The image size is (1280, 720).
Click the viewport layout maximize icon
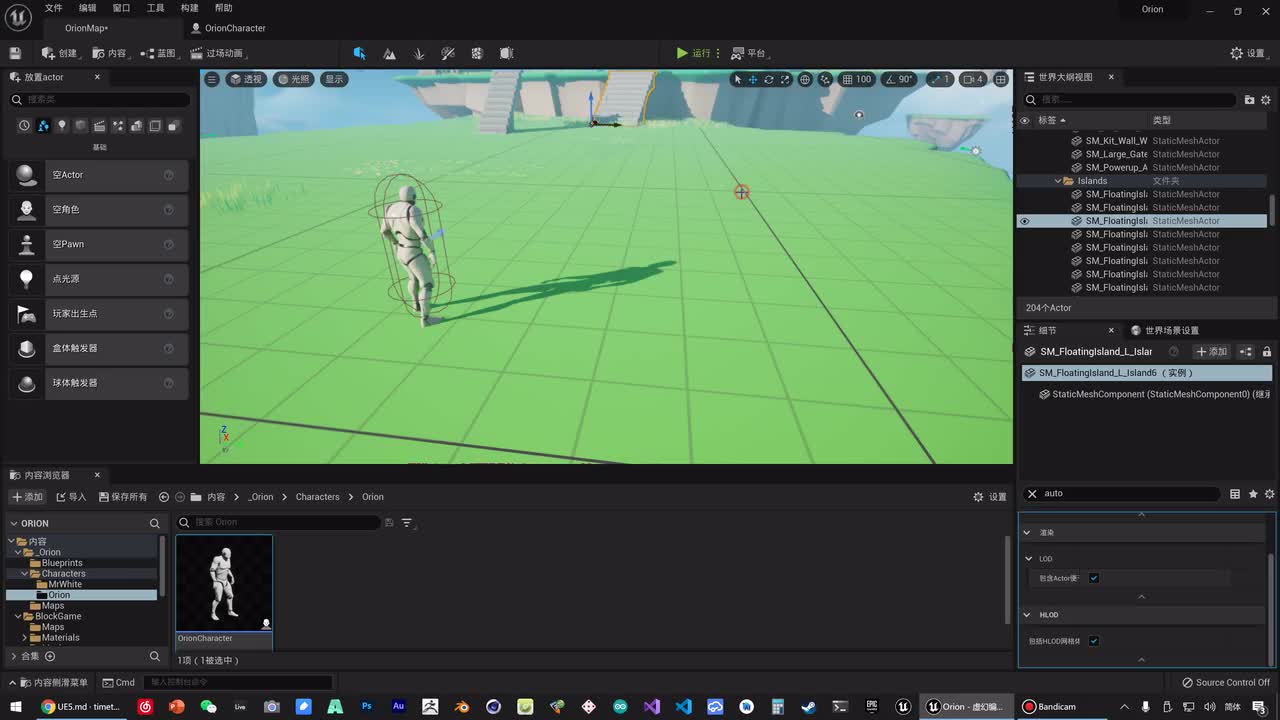pyautogui.click(x=1000, y=79)
